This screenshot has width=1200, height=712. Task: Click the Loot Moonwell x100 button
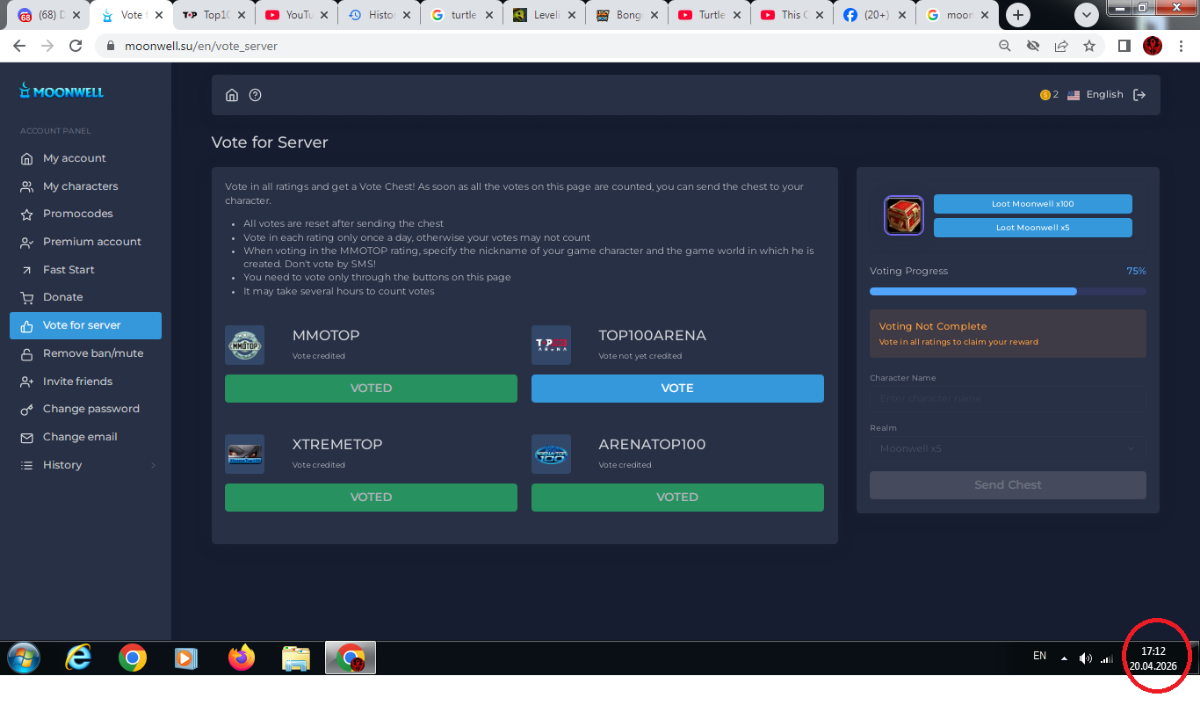coord(1032,204)
